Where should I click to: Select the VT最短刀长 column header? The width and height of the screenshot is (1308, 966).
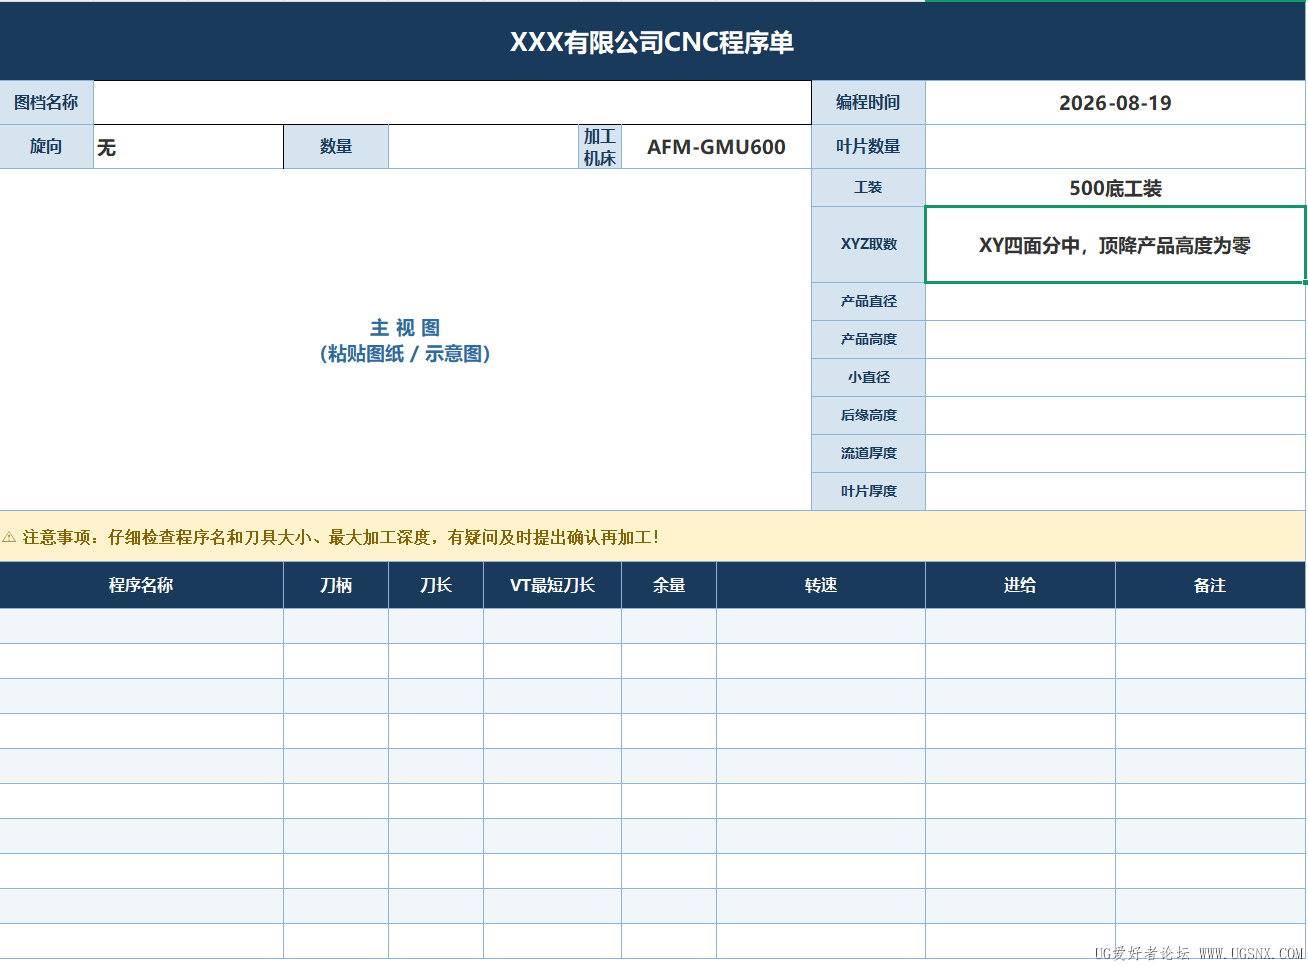pyautogui.click(x=552, y=585)
